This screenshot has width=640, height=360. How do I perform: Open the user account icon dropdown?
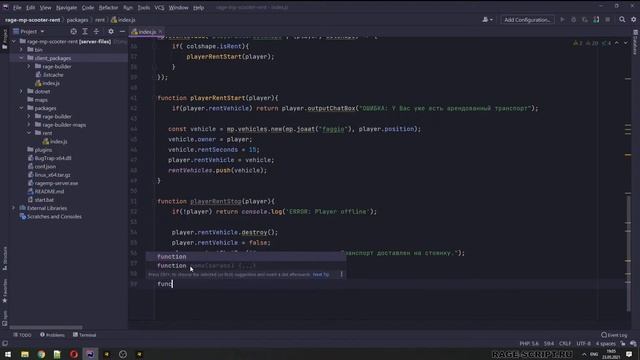coord(487,20)
